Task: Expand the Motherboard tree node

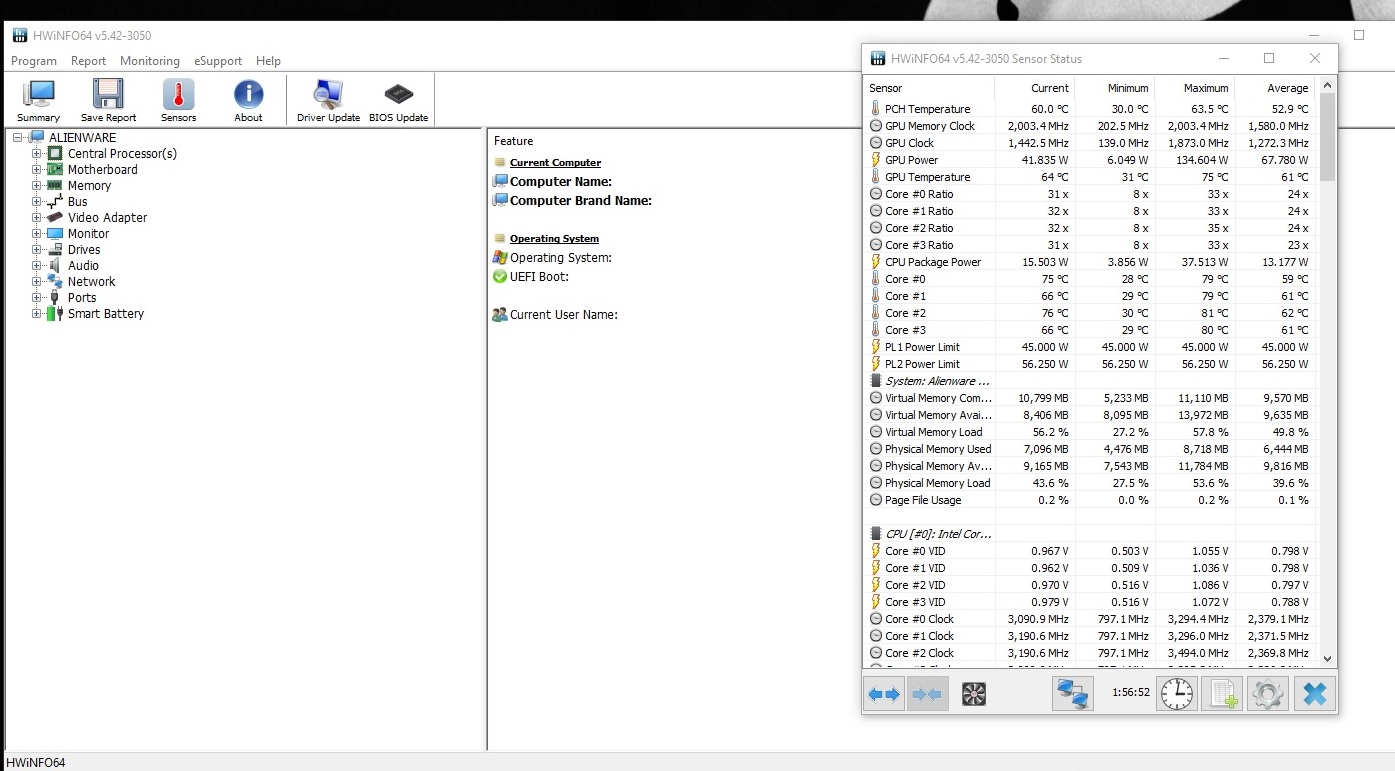Action: [37, 170]
